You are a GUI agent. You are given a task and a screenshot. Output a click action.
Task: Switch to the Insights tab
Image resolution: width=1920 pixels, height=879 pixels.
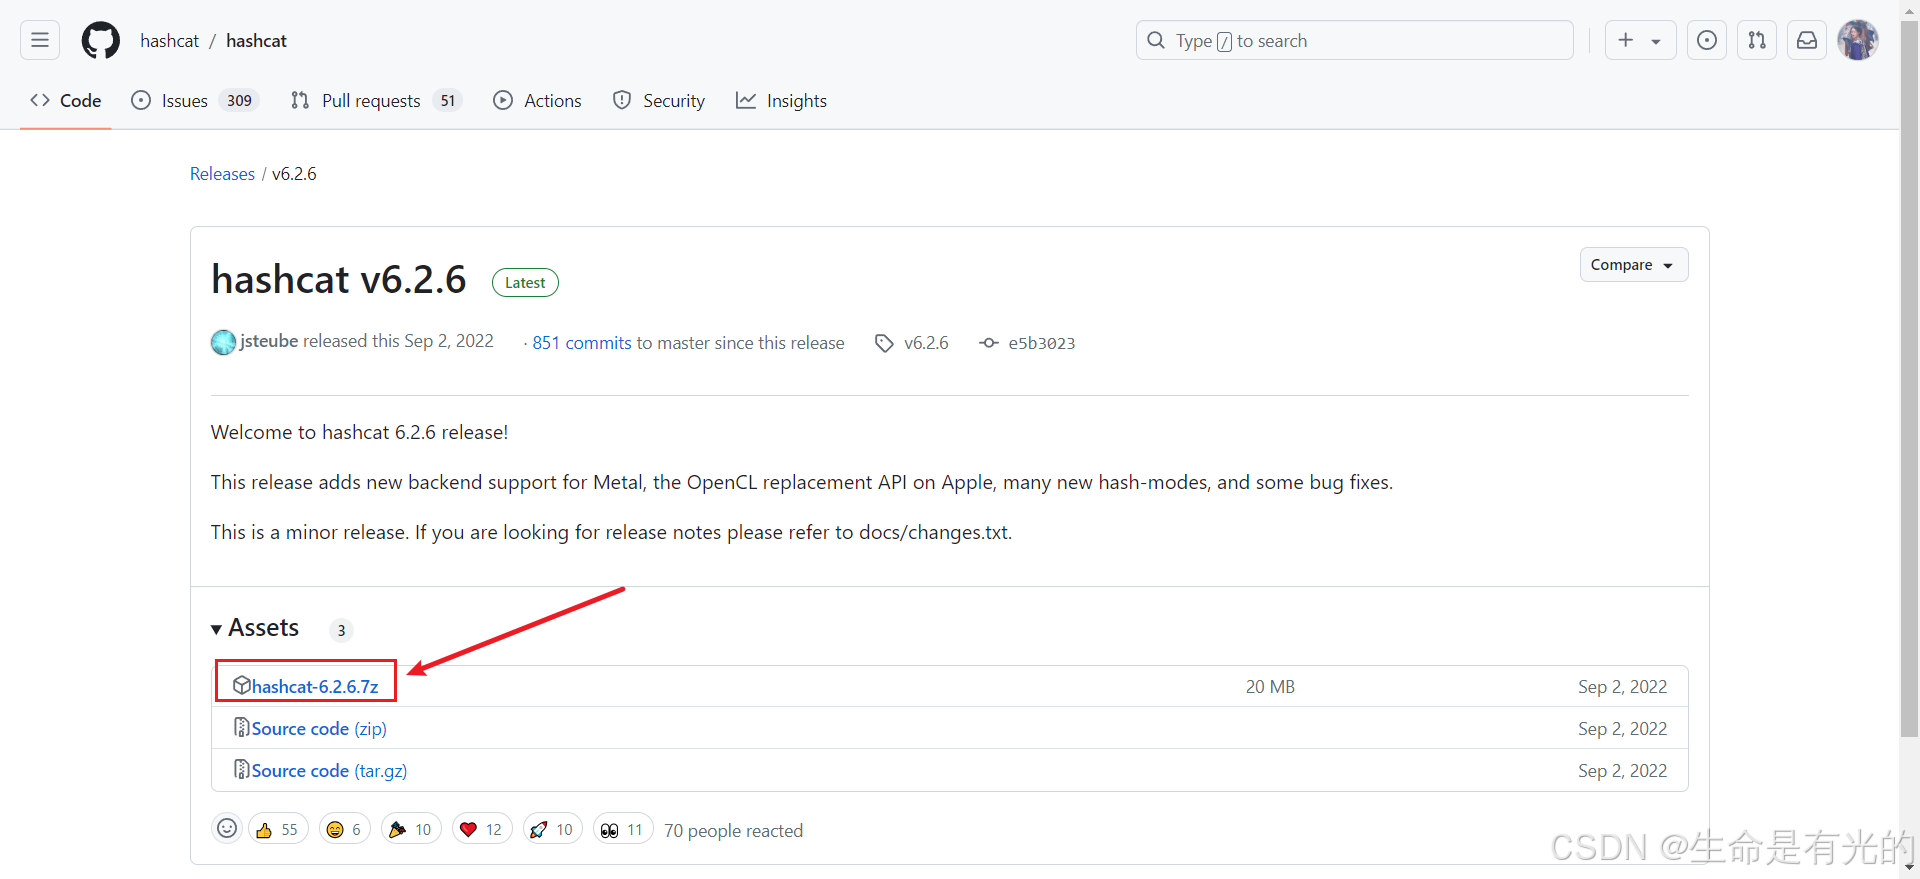[x=781, y=100]
